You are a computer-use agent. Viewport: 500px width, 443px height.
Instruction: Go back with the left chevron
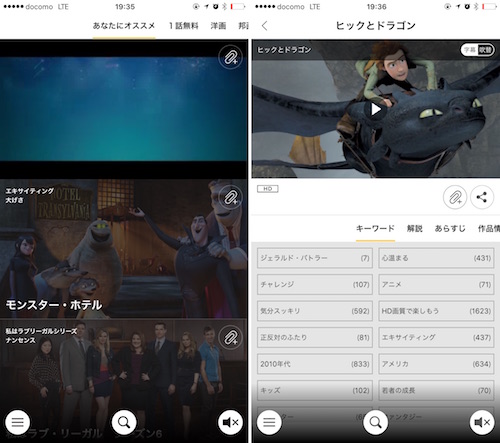(265, 26)
